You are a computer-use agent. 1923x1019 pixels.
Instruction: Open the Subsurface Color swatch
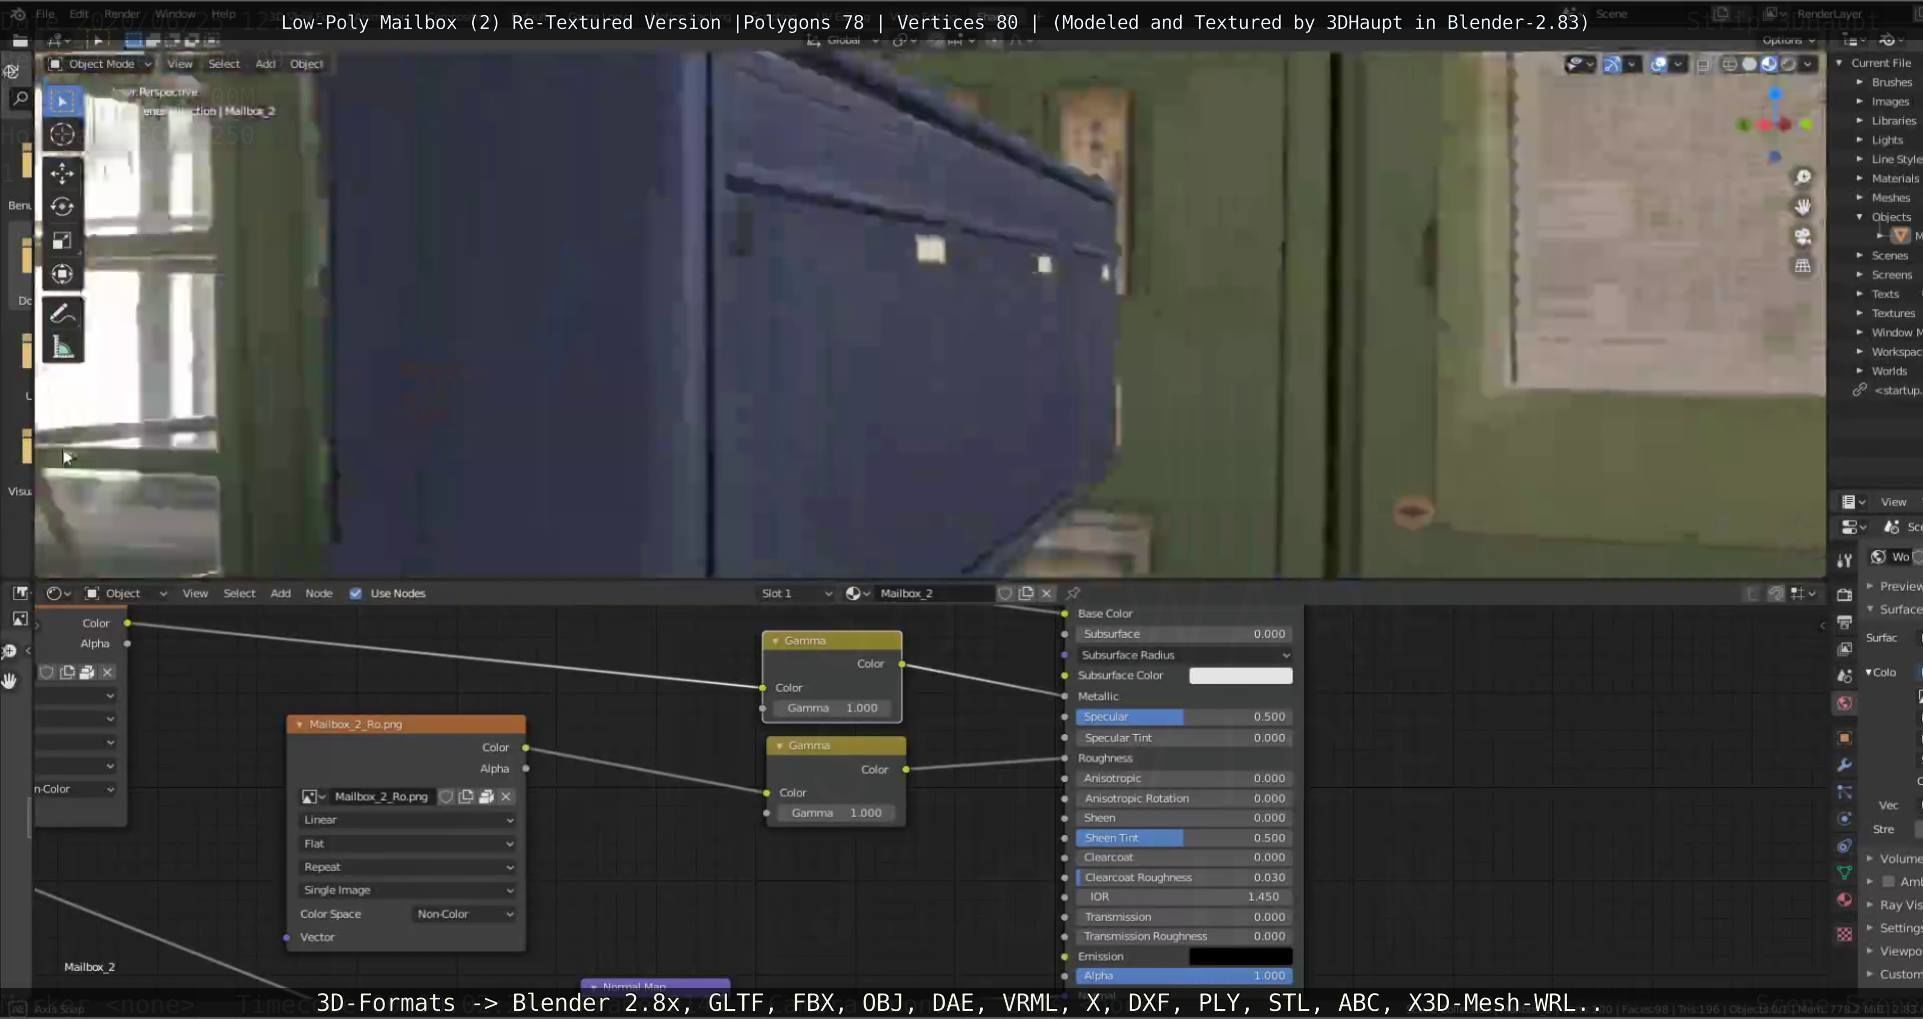(1240, 676)
